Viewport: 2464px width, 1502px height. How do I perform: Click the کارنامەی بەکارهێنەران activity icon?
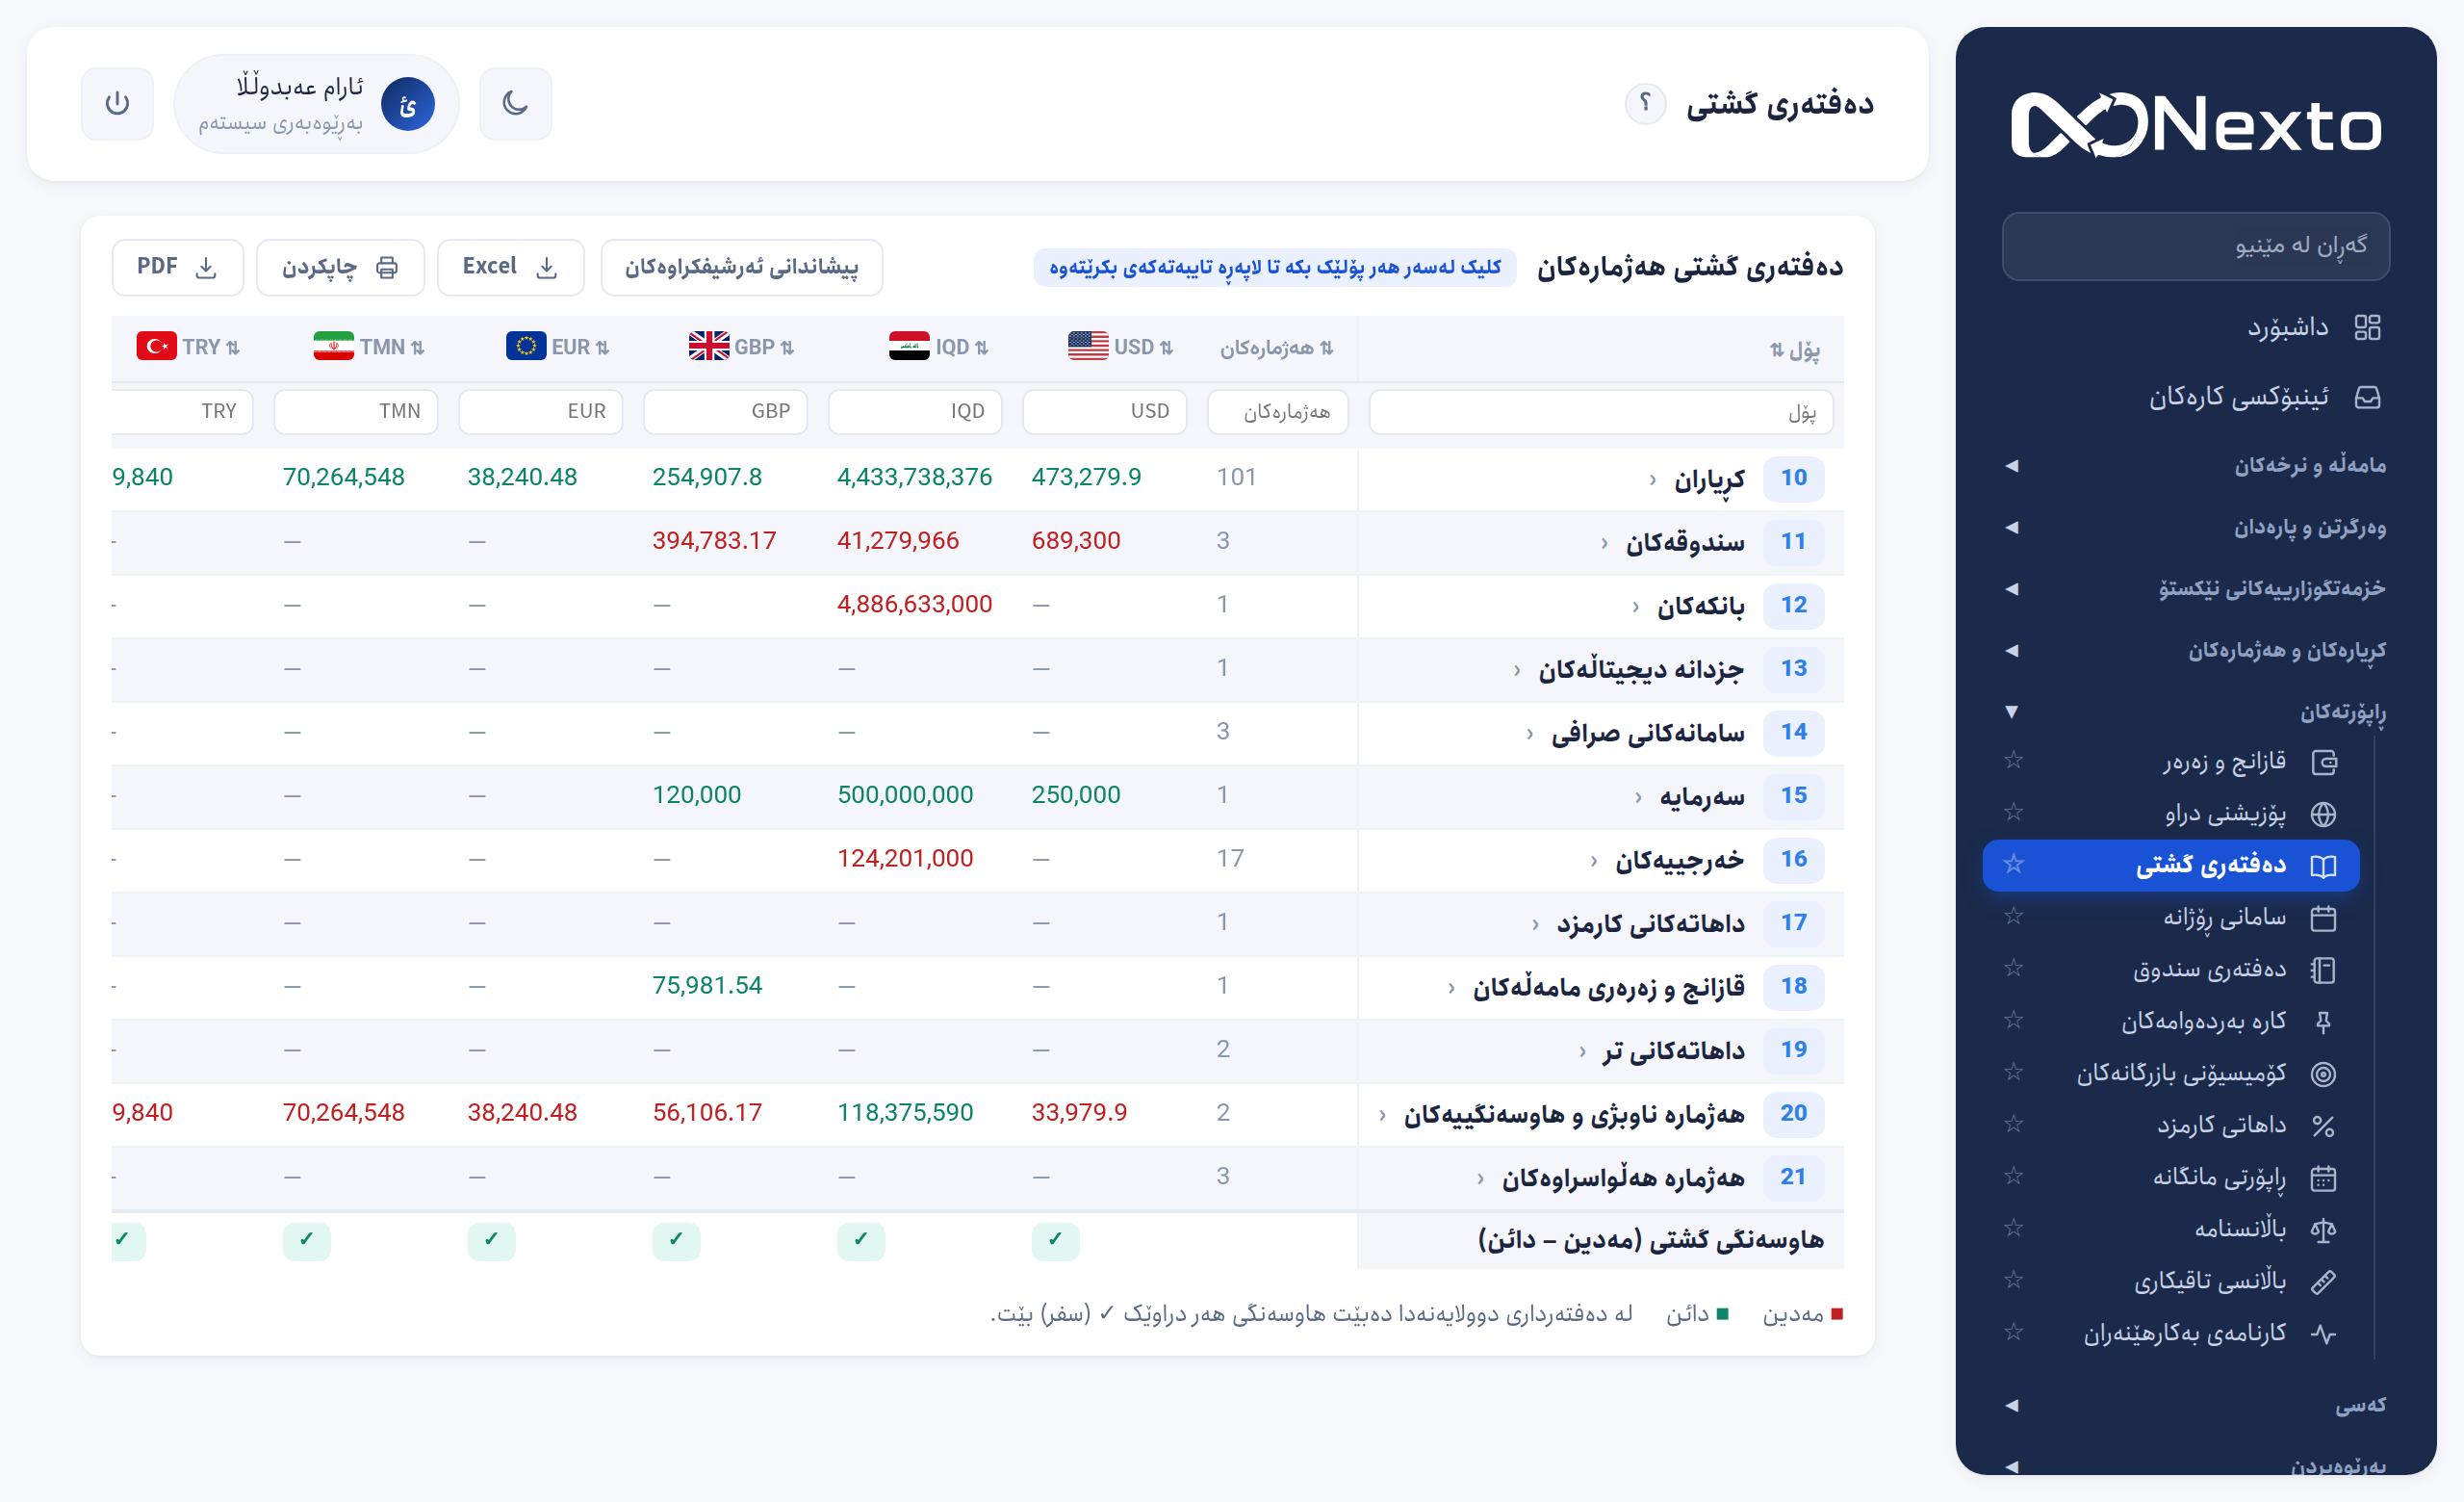pos(2323,1334)
